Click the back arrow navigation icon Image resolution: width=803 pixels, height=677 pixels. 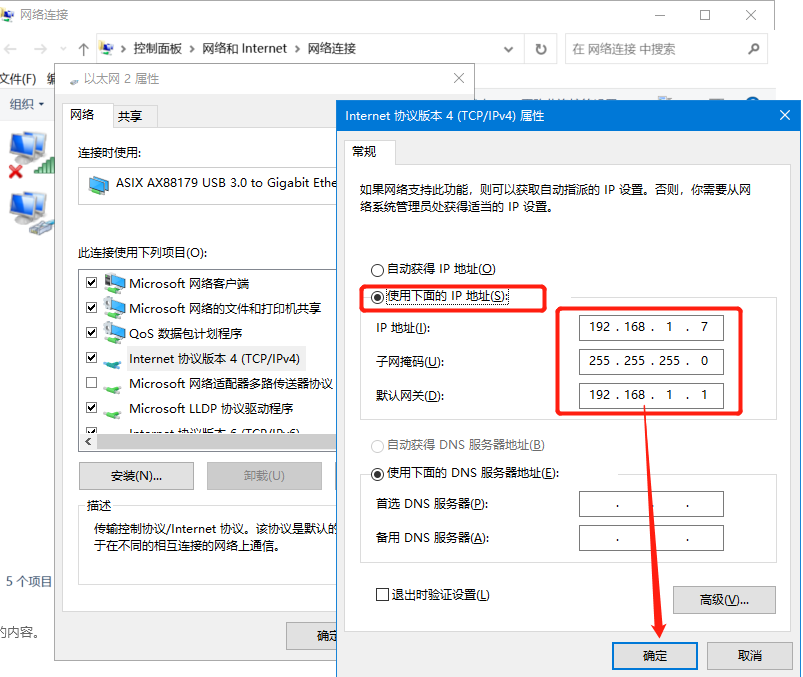pyautogui.click(x=11, y=49)
